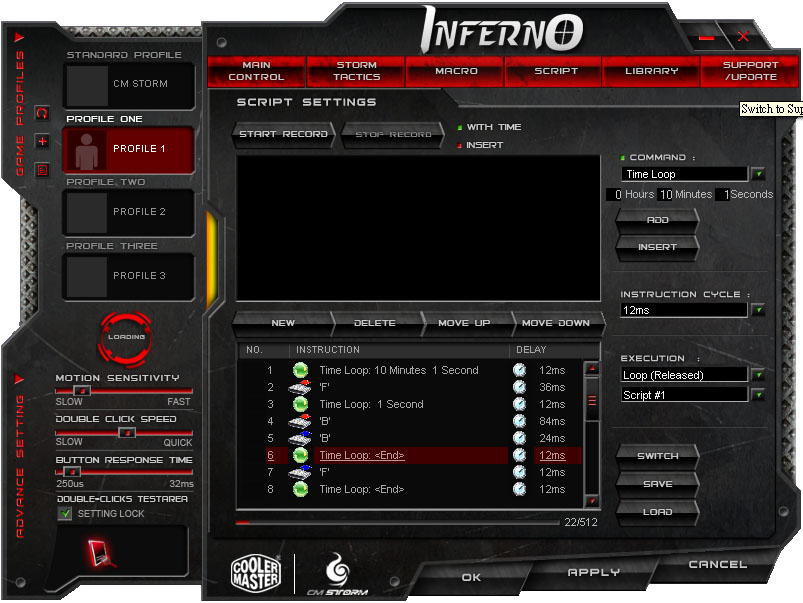The height and width of the screenshot is (603, 803).
Task: Click the delay clock icon in row 5
Action: [519, 438]
